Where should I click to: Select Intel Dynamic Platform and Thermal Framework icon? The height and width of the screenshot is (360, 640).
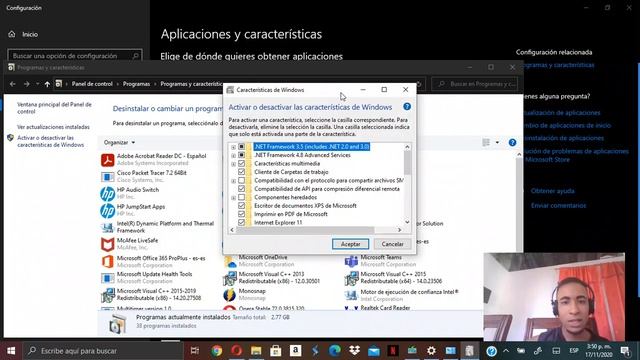(107, 227)
